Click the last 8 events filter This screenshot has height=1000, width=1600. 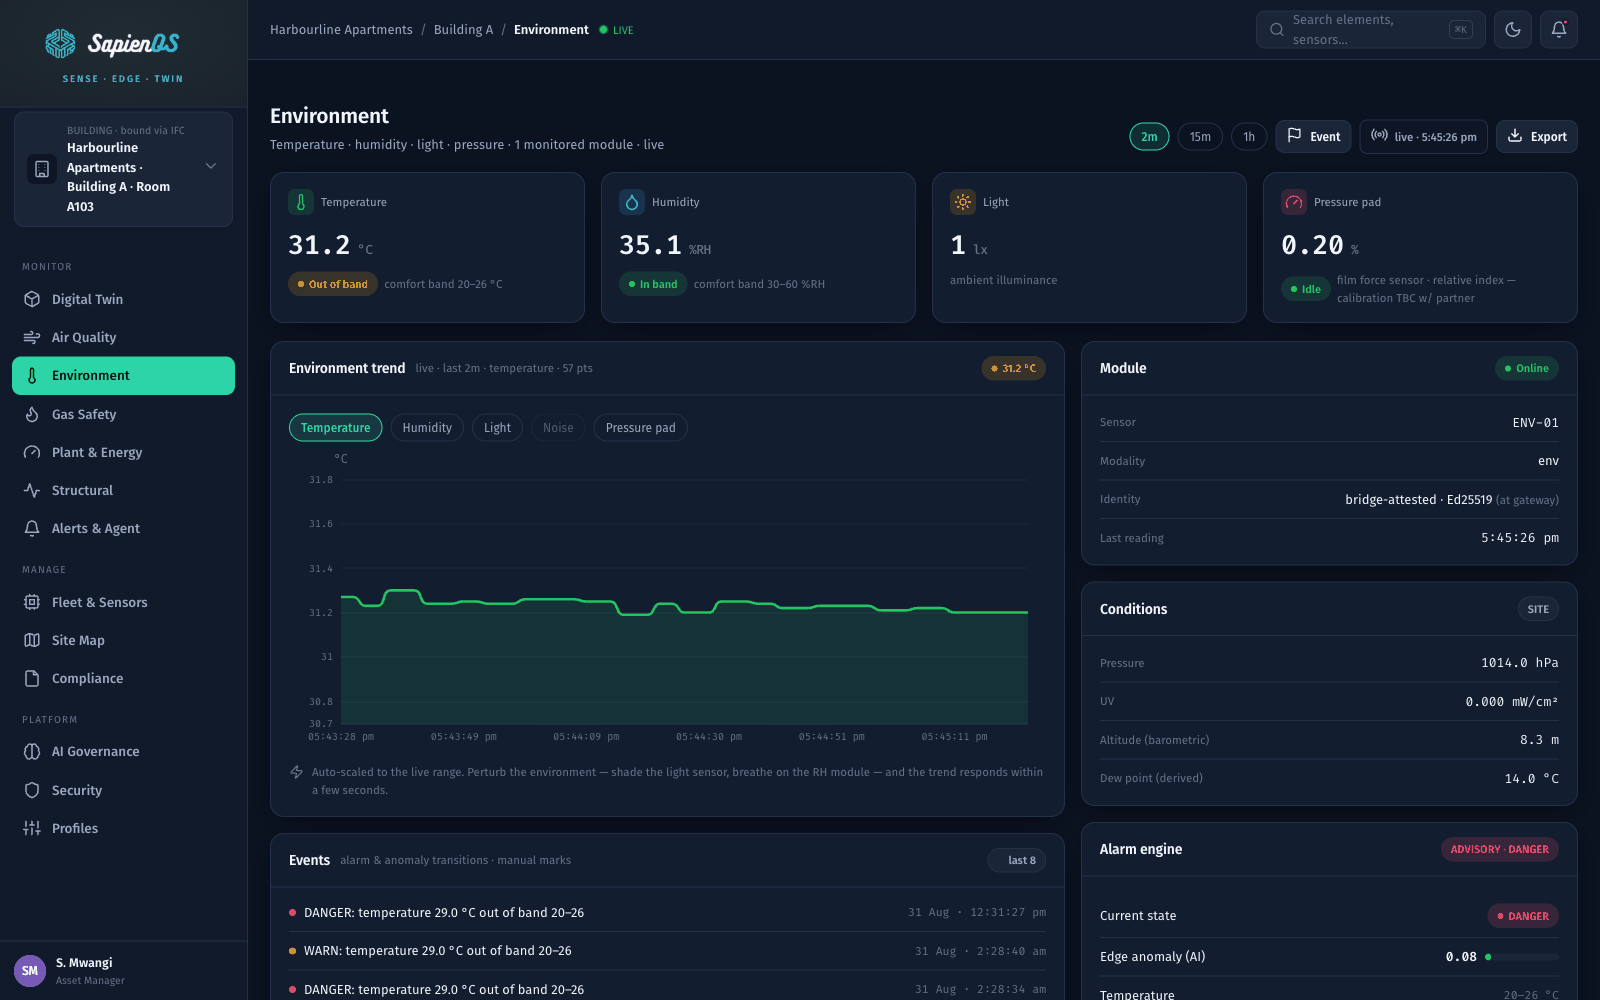[x=1017, y=860]
